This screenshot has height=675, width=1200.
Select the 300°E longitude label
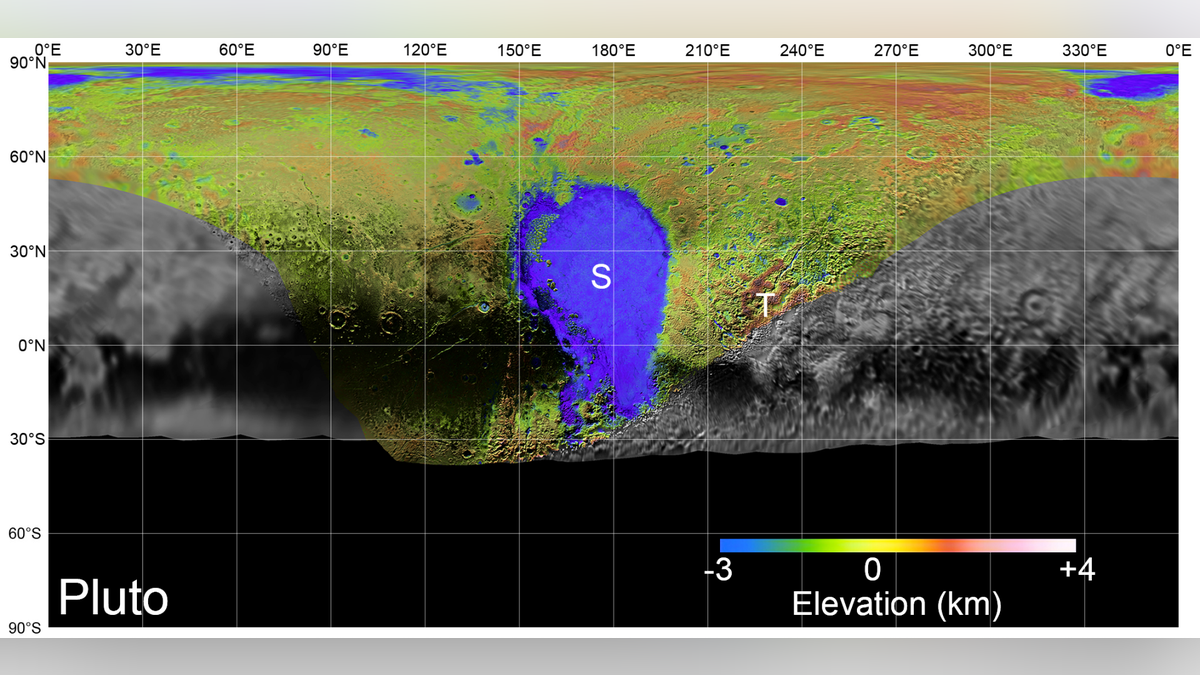(990, 50)
